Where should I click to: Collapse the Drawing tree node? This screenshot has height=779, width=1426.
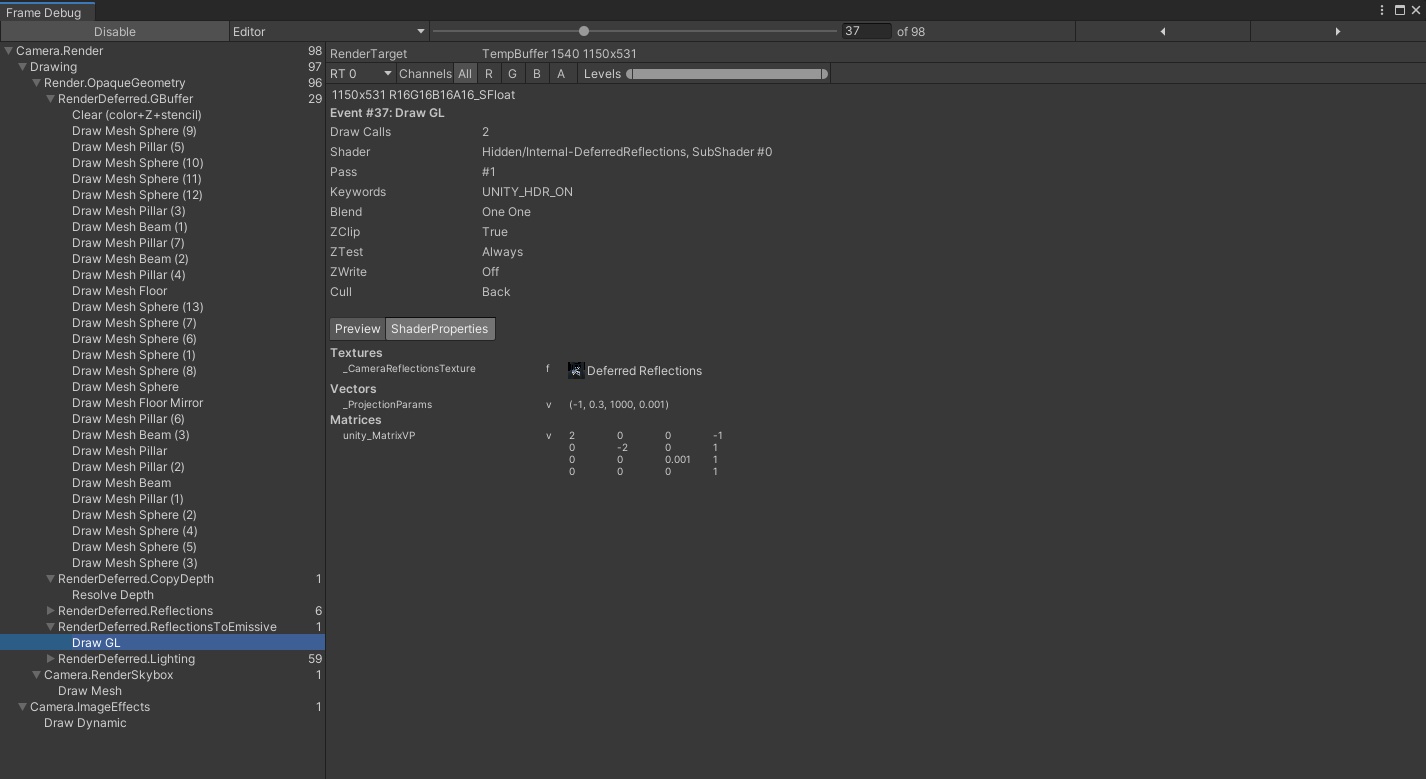[x=22, y=67]
